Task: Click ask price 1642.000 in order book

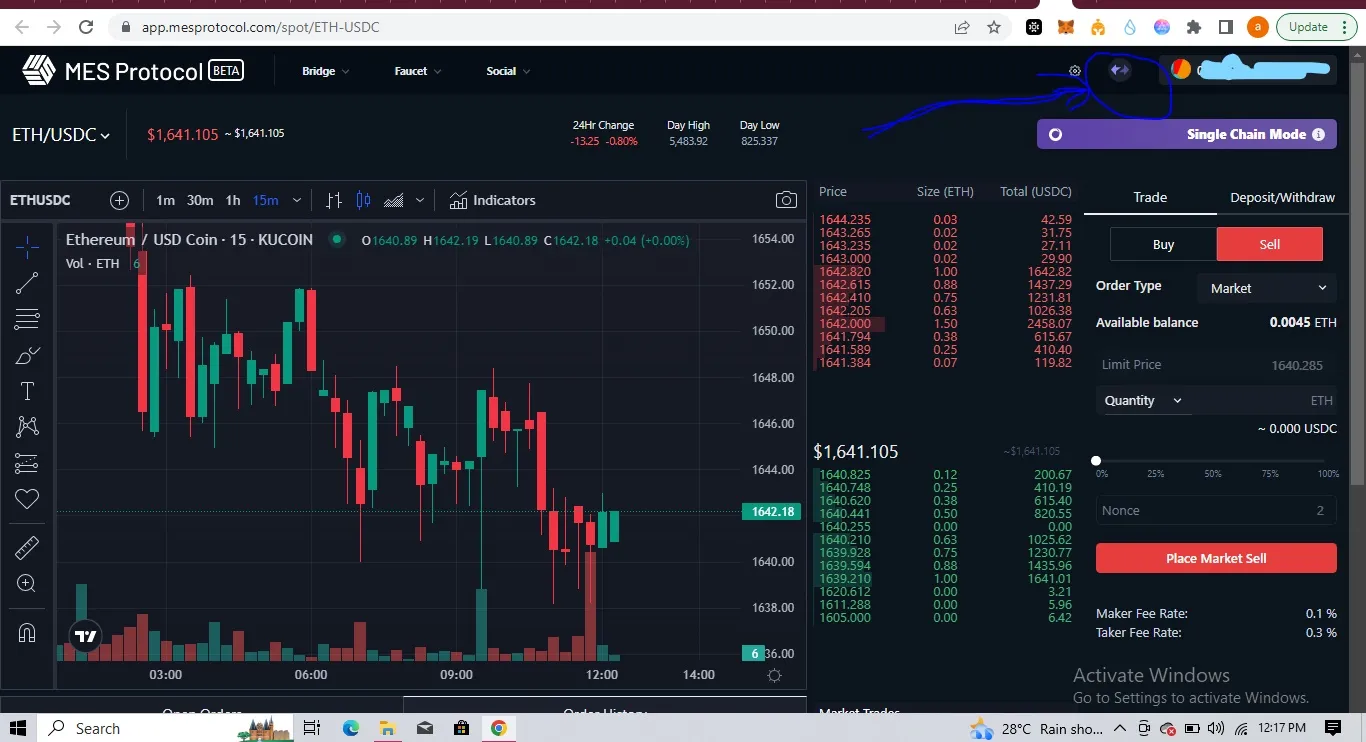Action: 845,324
